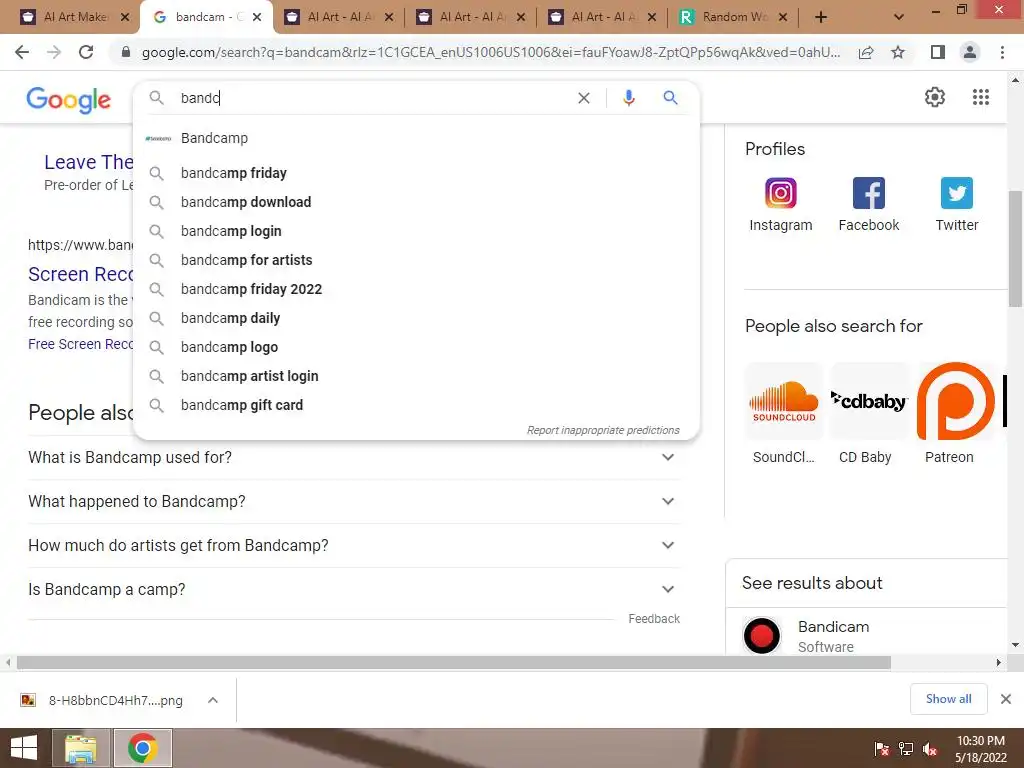Open the Instagram profile
This screenshot has width=1024, height=768.
tap(780, 205)
